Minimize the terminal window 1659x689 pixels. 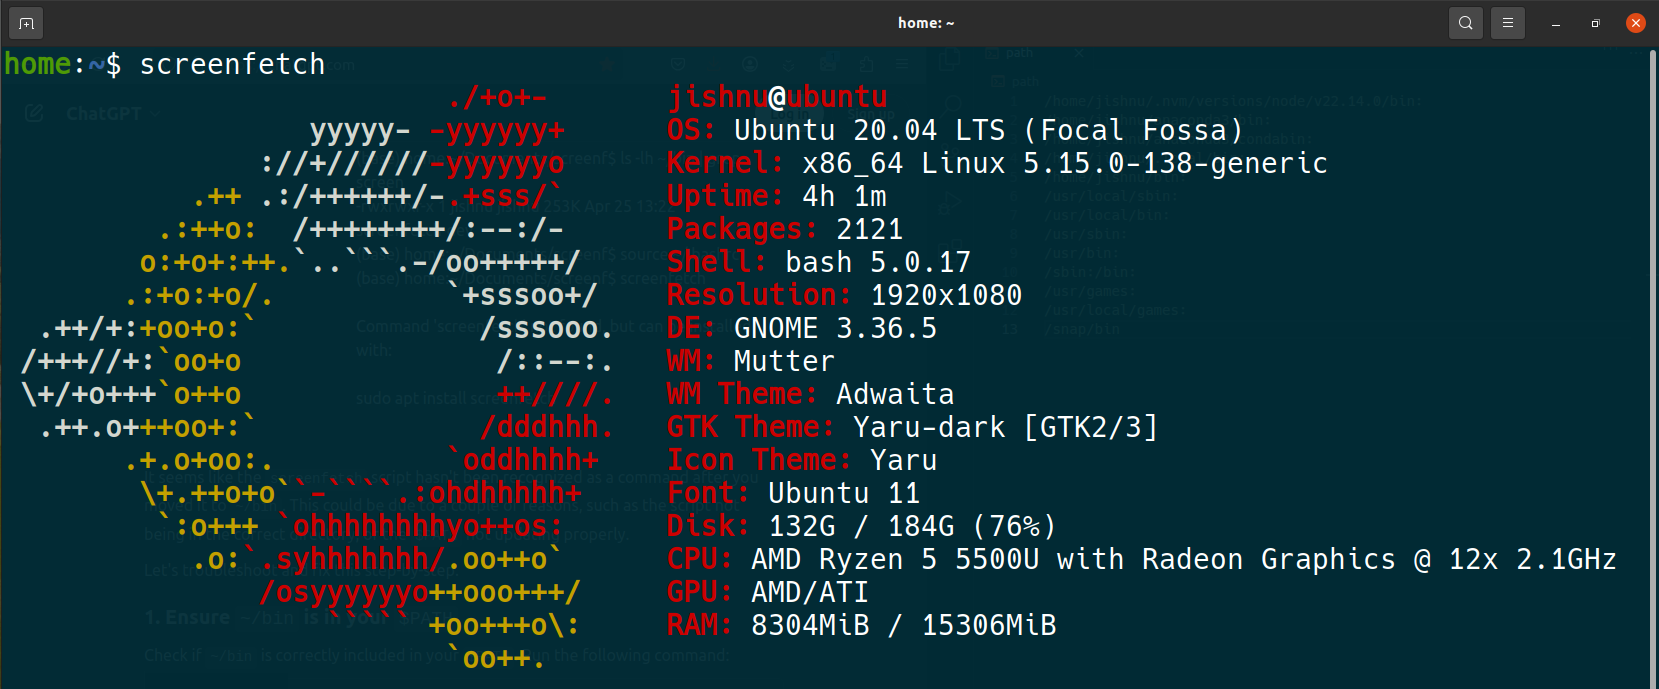coord(1556,23)
